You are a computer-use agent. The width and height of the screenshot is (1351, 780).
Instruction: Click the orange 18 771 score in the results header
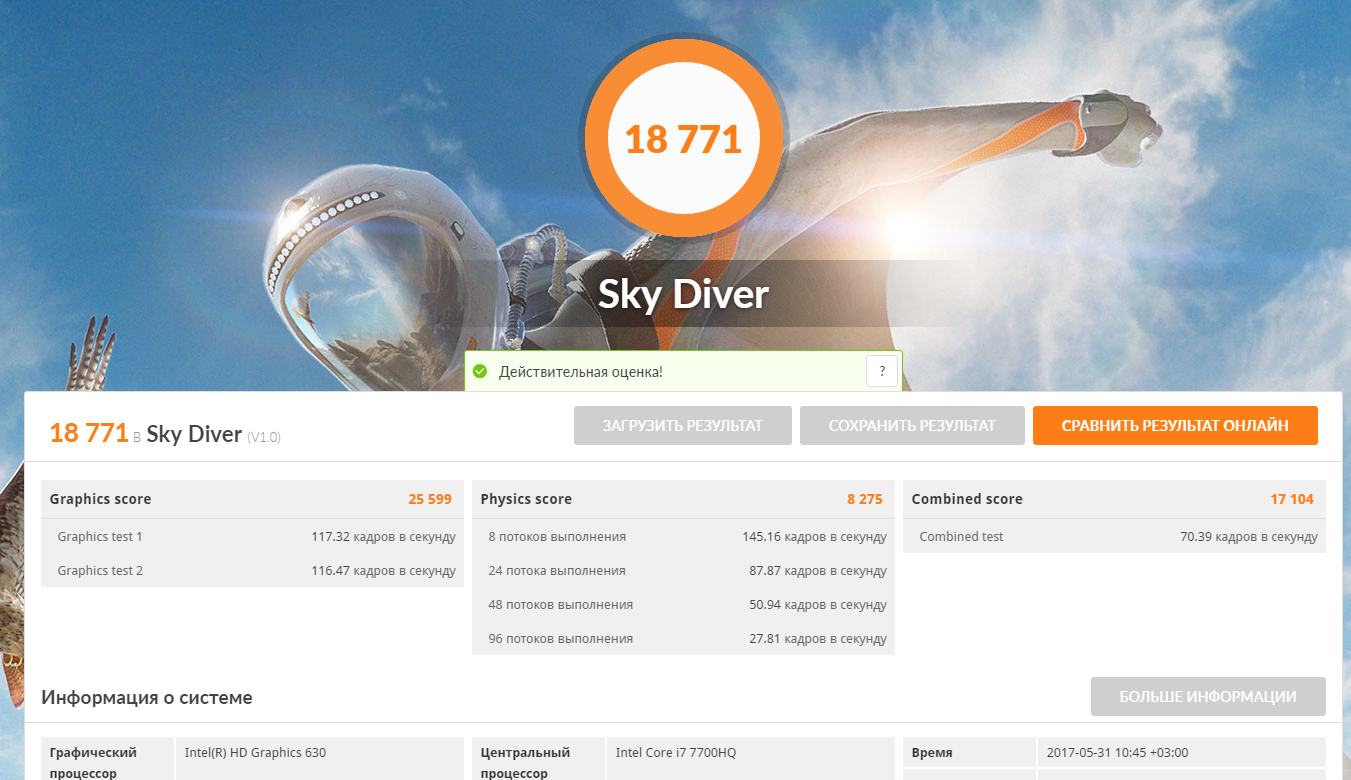[89, 433]
